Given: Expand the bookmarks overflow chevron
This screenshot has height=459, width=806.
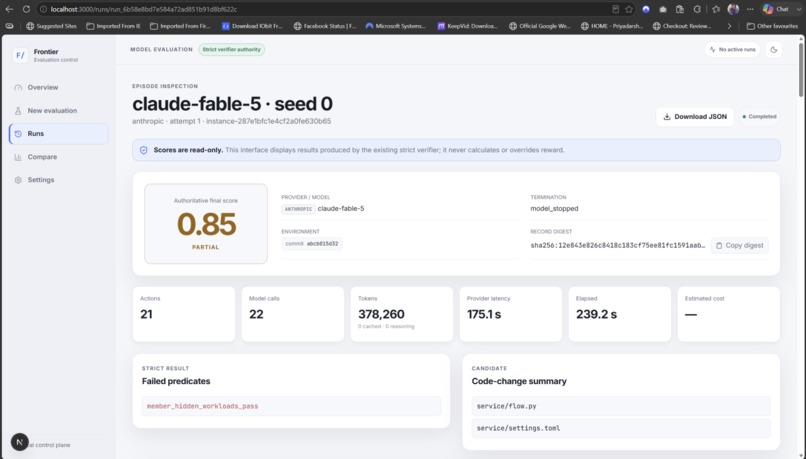Looking at the screenshot, I should [x=729, y=26].
